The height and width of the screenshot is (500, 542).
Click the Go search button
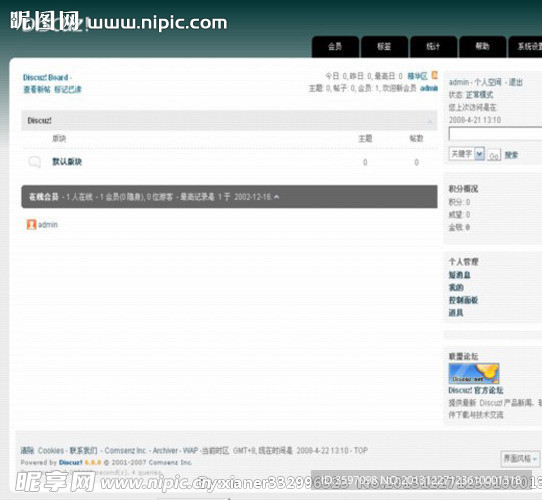coord(494,156)
